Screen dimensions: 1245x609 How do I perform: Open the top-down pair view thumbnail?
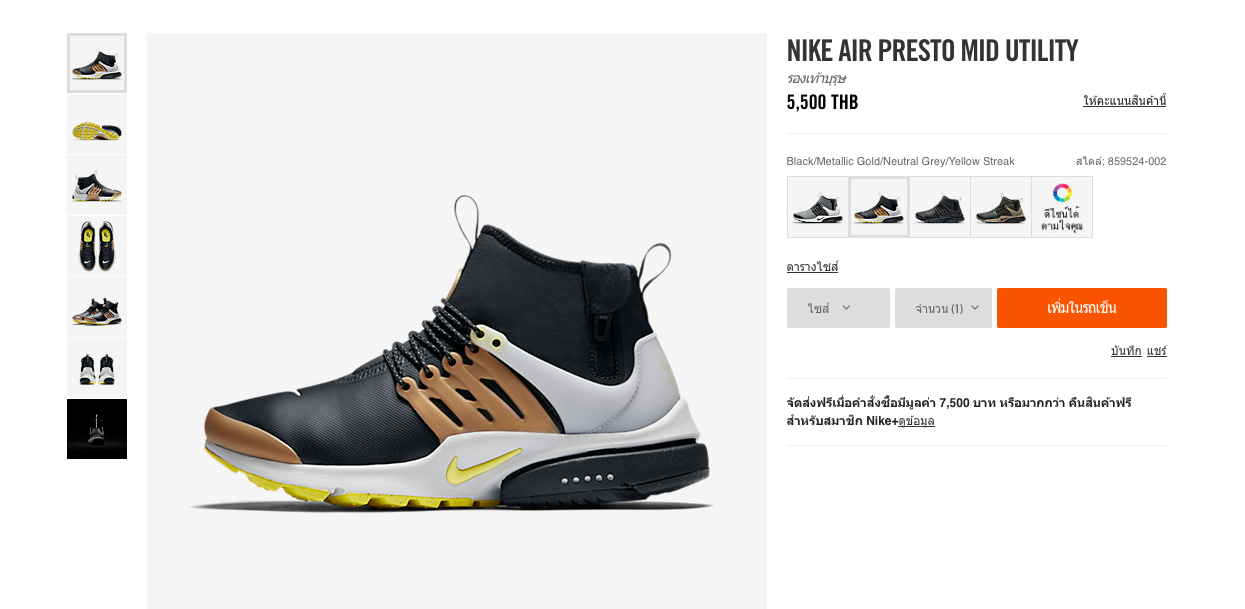(x=97, y=247)
